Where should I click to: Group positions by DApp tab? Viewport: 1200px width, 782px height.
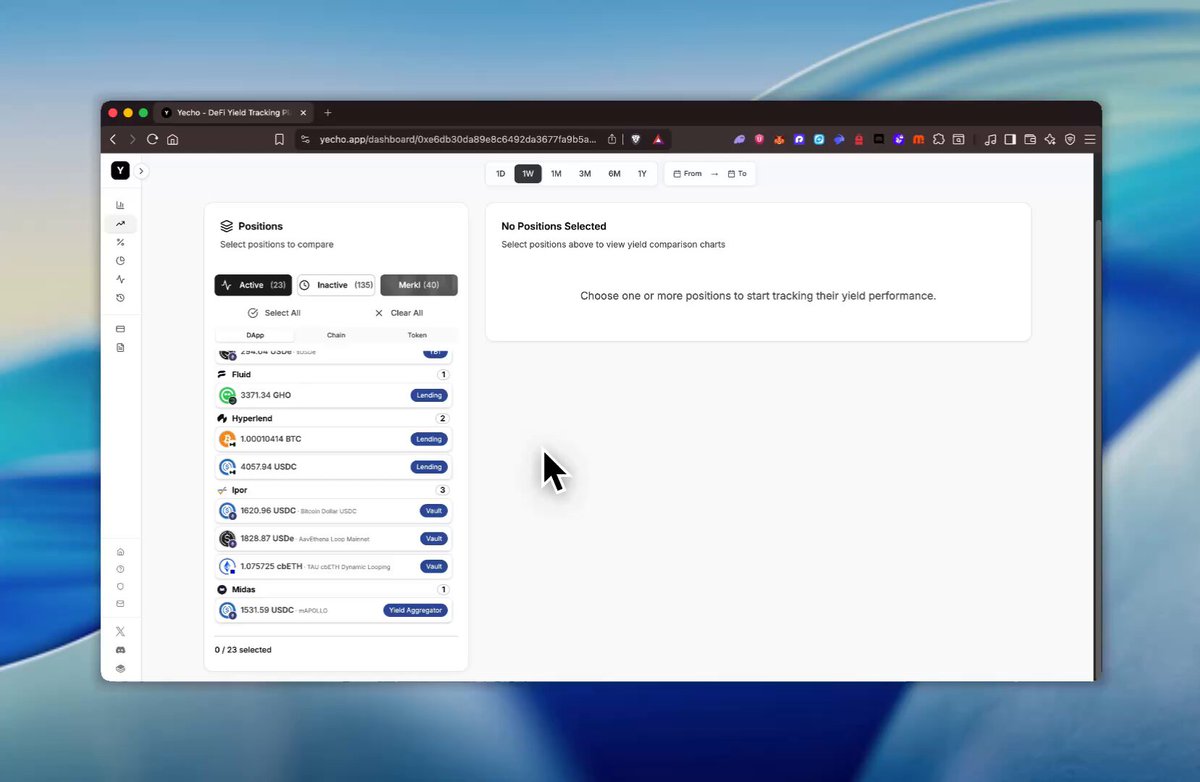tap(255, 335)
